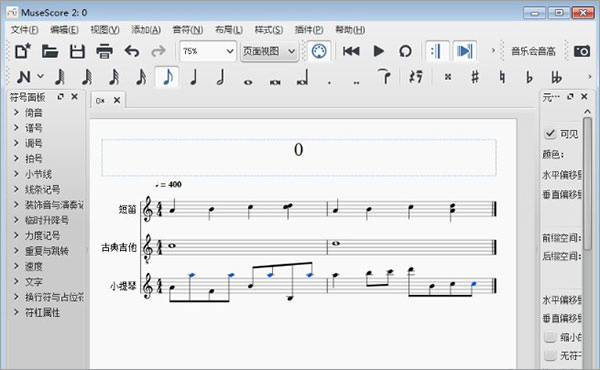This screenshot has width=600, height=370.
Task: Toggle the double augmentation dot
Action: 356,82
